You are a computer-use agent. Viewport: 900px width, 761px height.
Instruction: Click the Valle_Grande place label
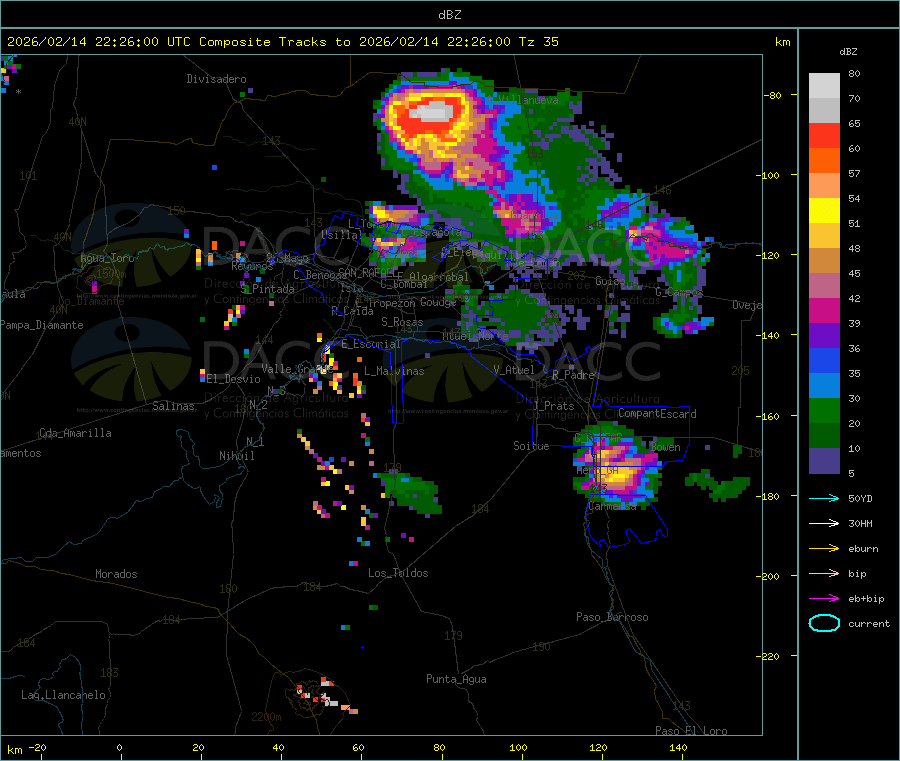tap(297, 369)
